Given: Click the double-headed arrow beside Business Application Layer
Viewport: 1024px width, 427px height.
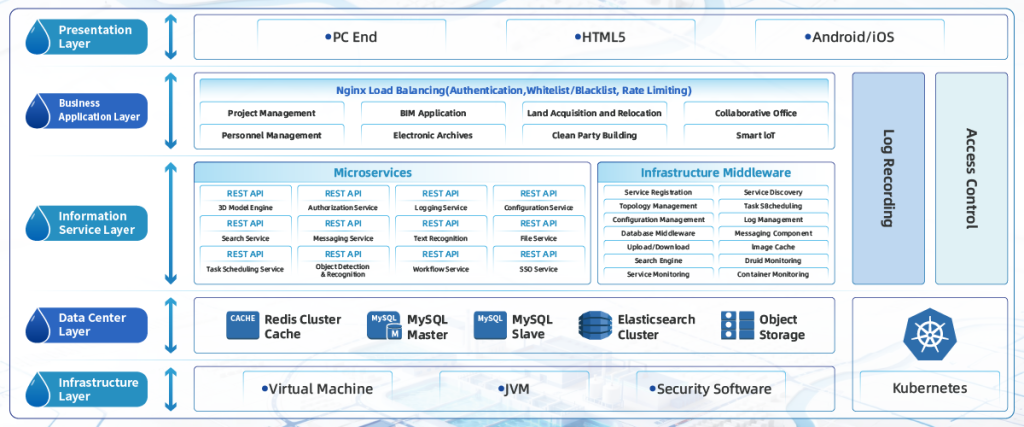Looking at the screenshot, I should pyautogui.click(x=171, y=109).
